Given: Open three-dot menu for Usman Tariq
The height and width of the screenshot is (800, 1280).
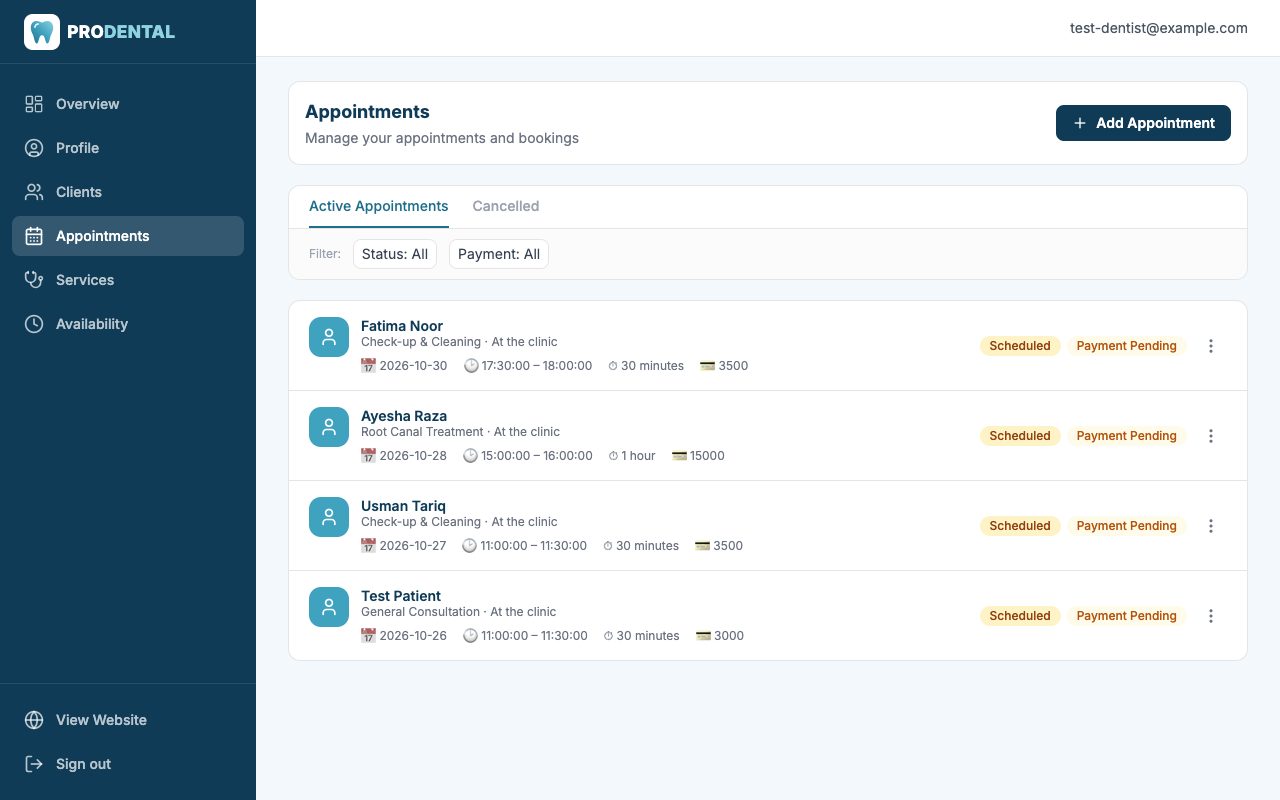Looking at the screenshot, I should 1211,526.
